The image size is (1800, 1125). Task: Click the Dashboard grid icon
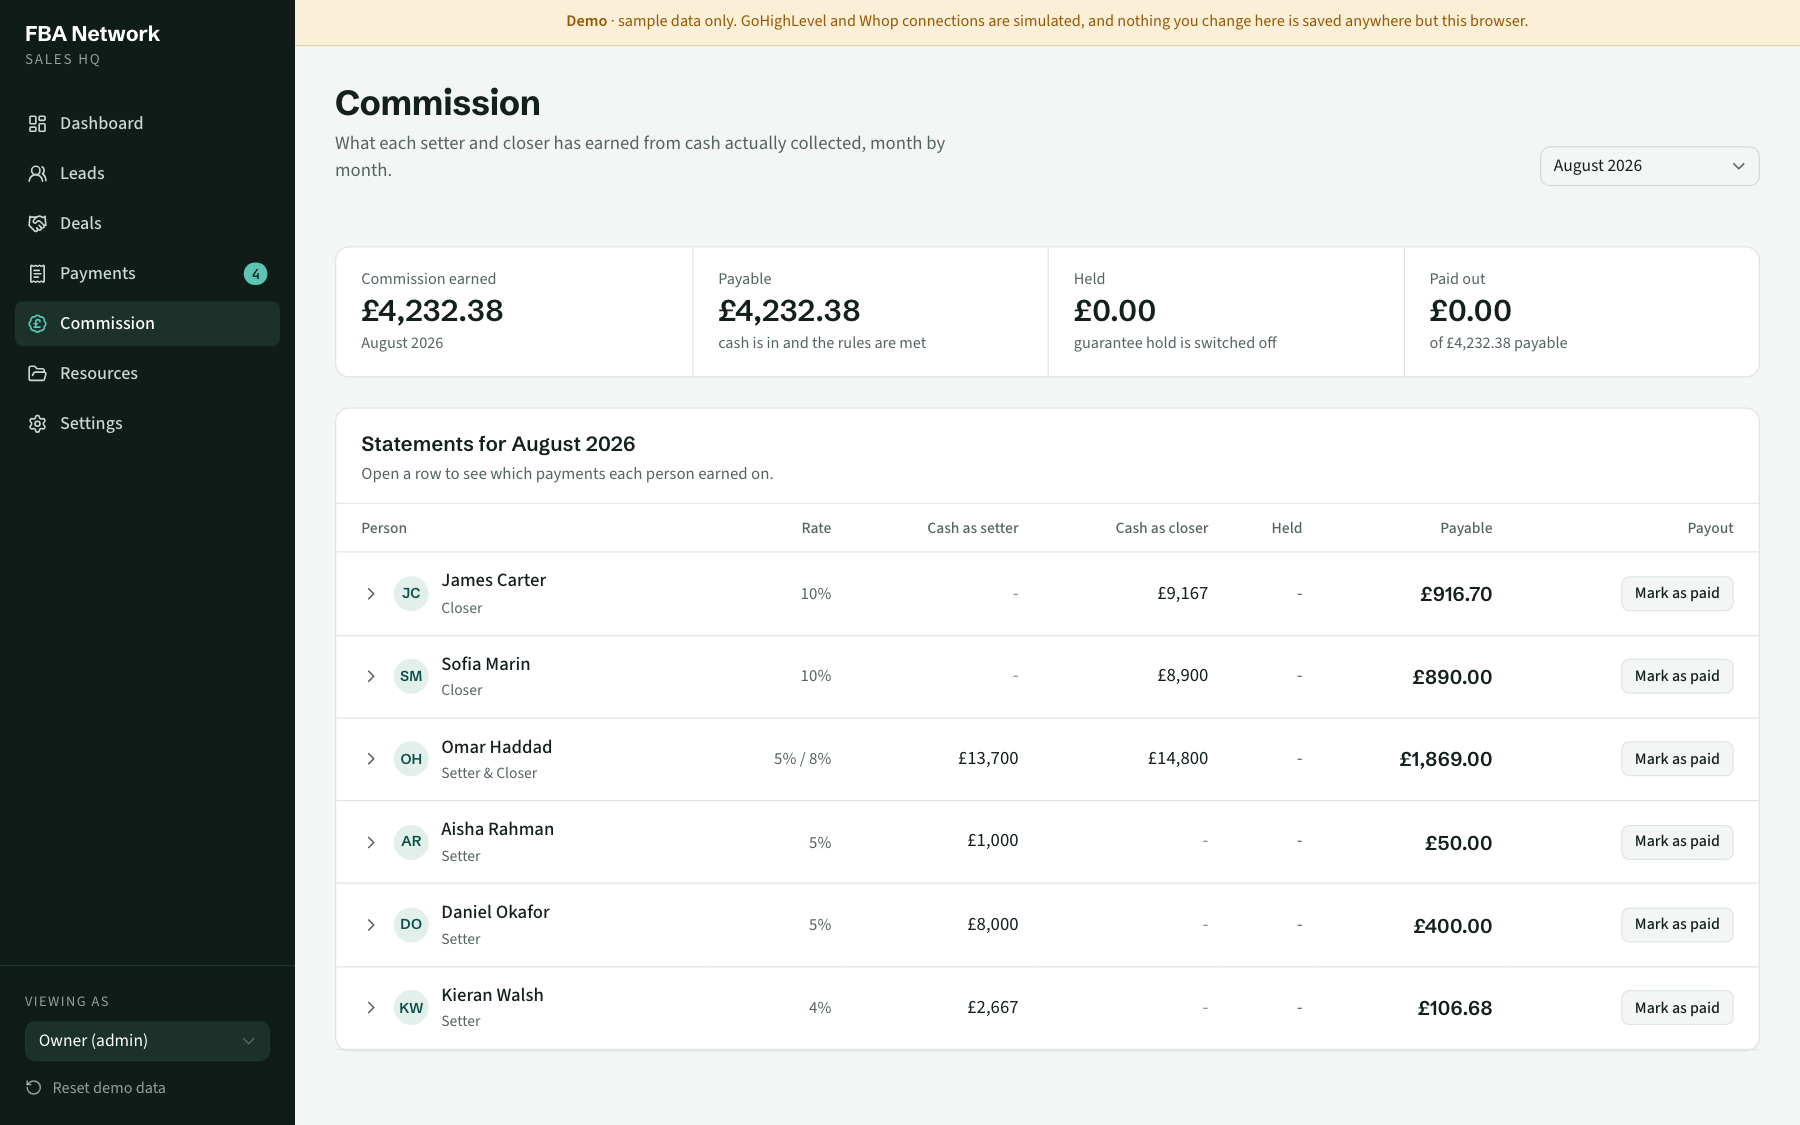coord(37,123)
